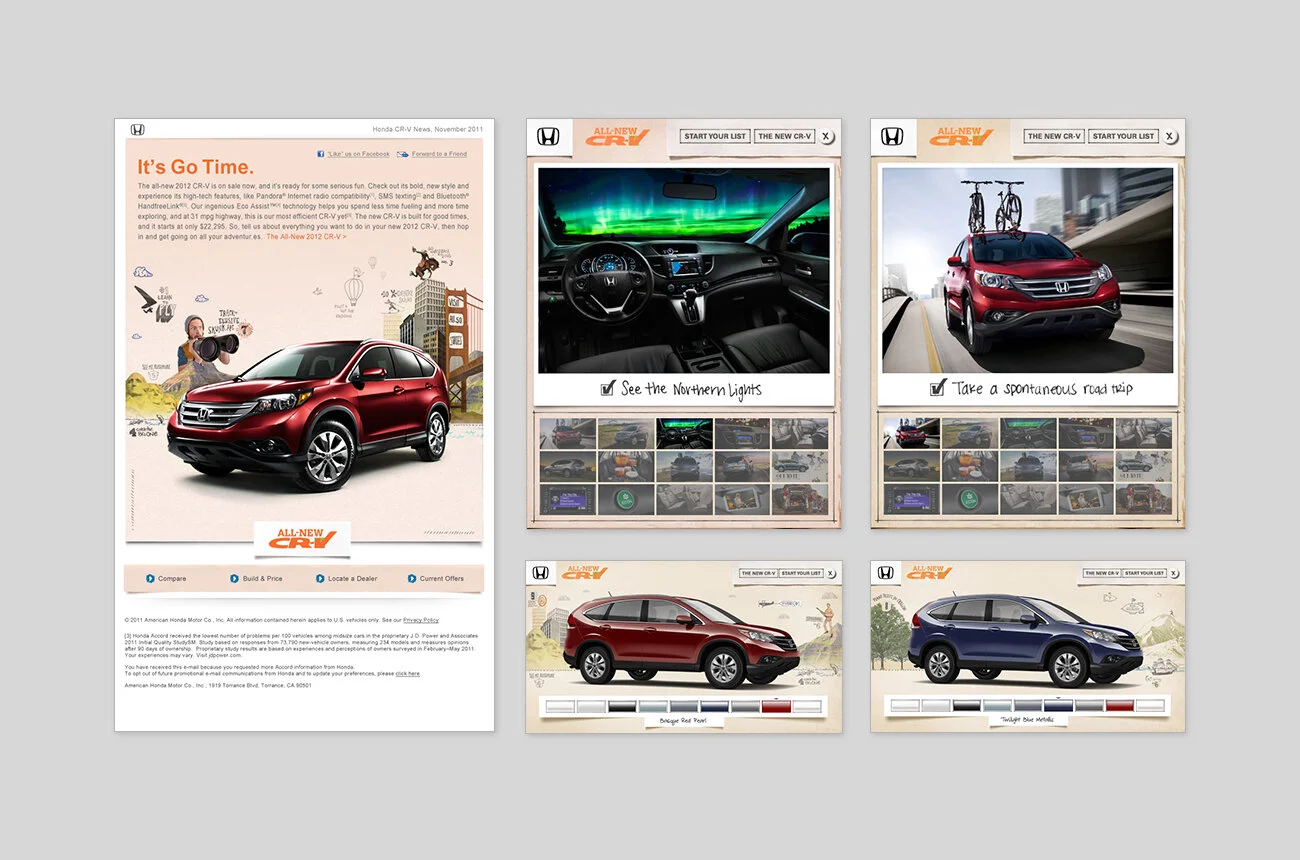Click START YOUR LIST in the Northern Lights panel
The height and width of the screenshot is (860, 1300).
(715, 136)
